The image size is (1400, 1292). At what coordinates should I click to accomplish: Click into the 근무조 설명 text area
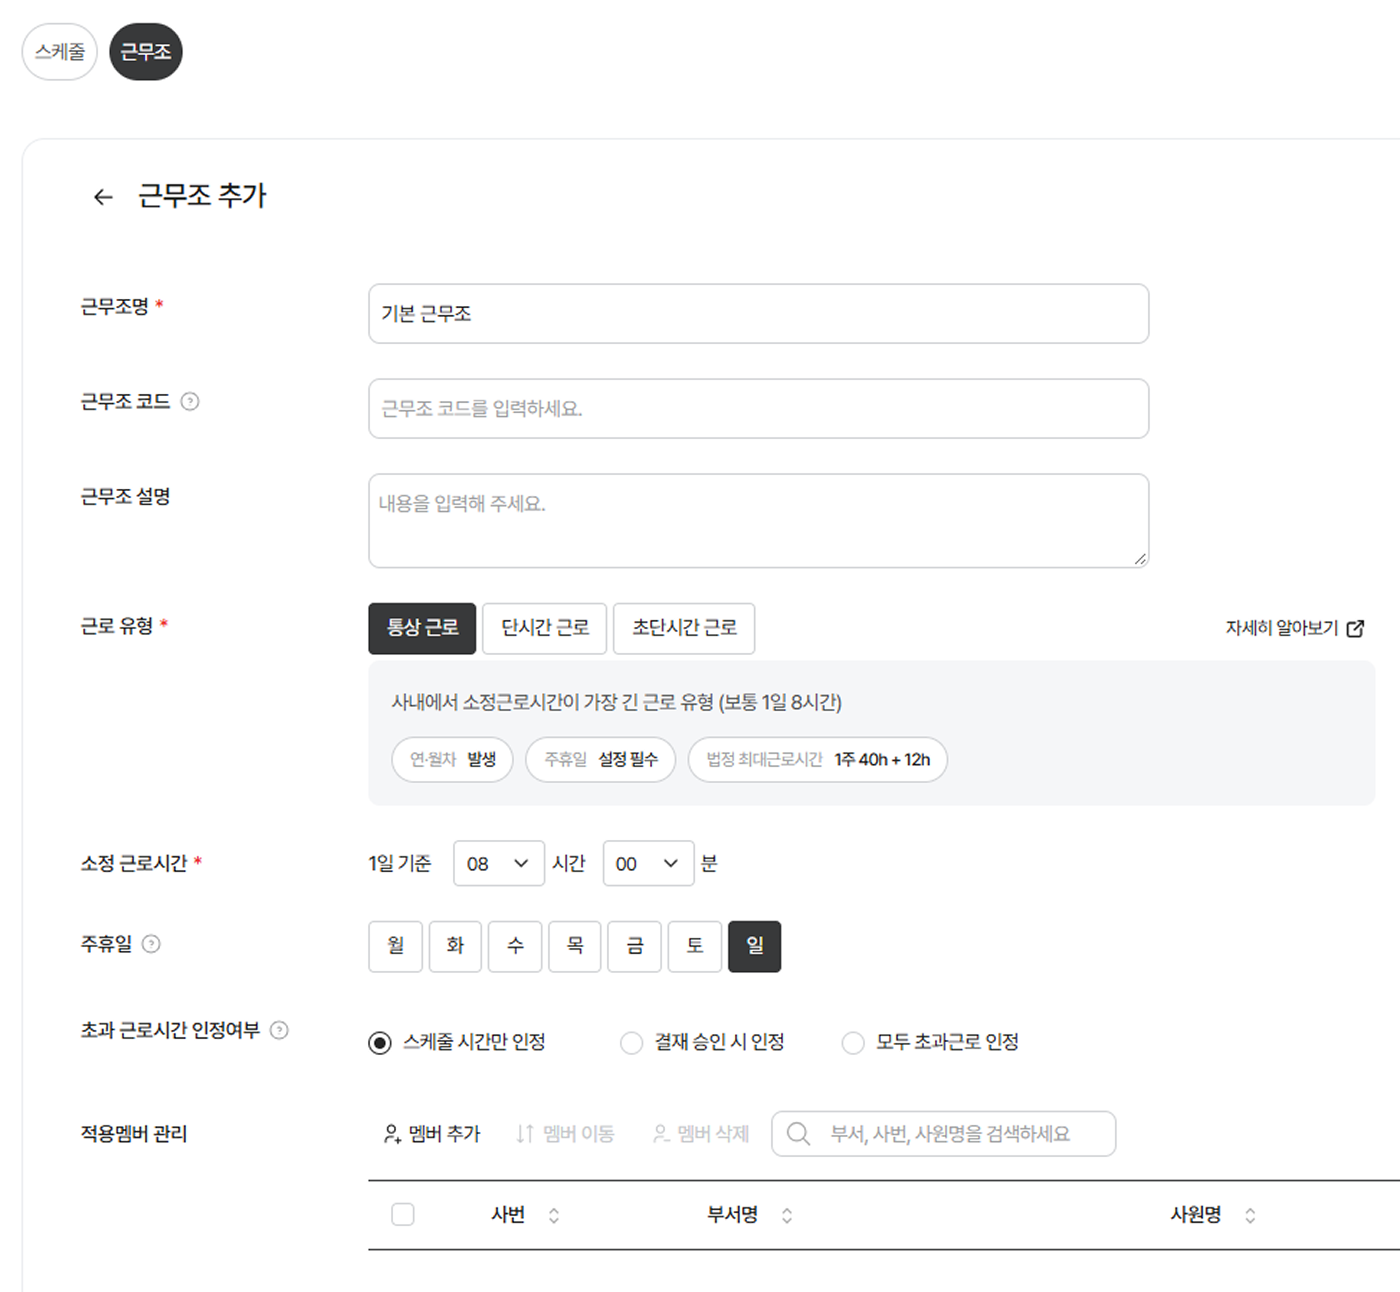(759, 521)
